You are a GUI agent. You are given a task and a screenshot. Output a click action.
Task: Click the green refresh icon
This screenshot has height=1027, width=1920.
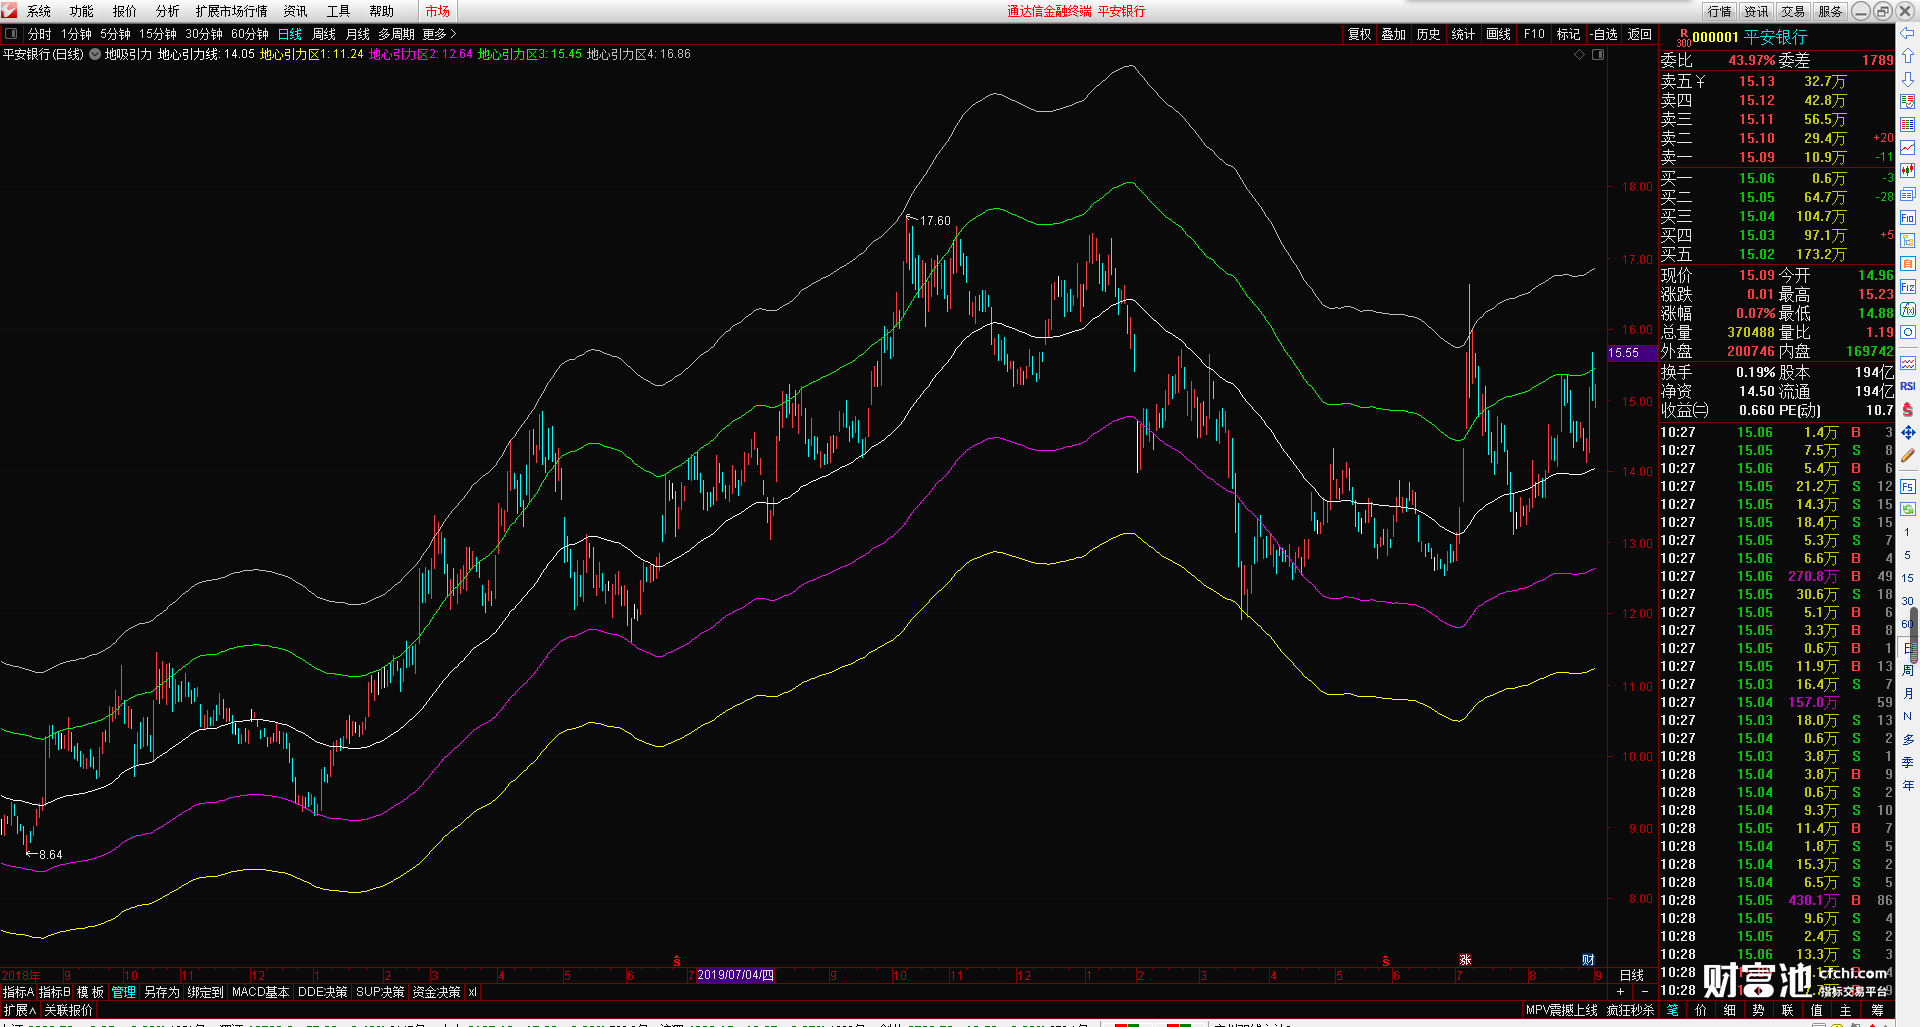1908,509
